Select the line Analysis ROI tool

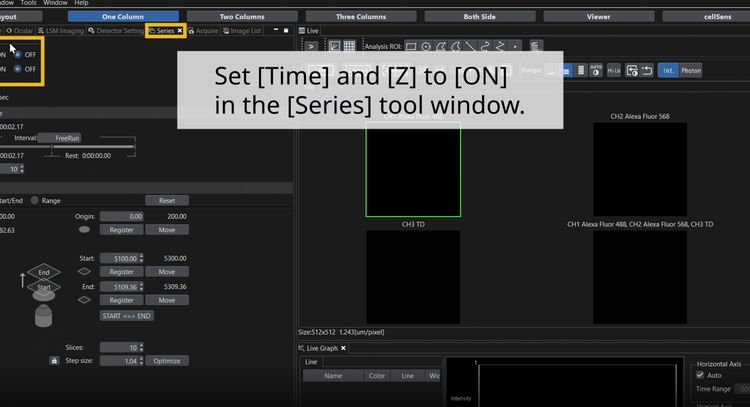coord(471,46)
